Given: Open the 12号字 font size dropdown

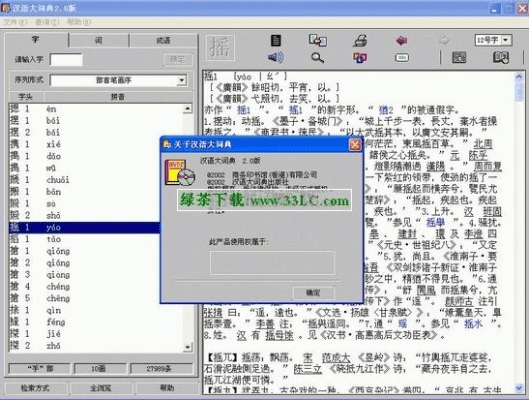Looking at the screenshot, I should pyautogui.click(x=505, y=40).
